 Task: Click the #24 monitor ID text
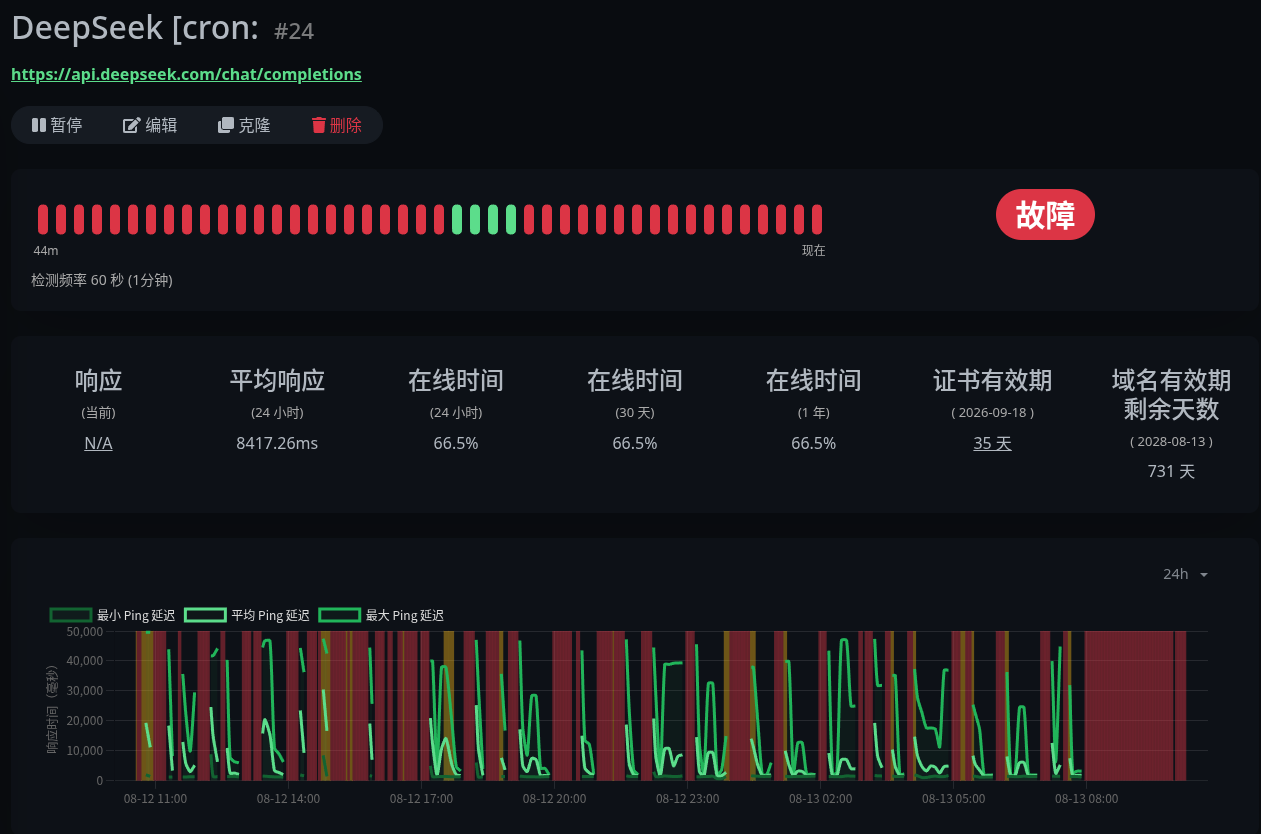click(294, 31)
